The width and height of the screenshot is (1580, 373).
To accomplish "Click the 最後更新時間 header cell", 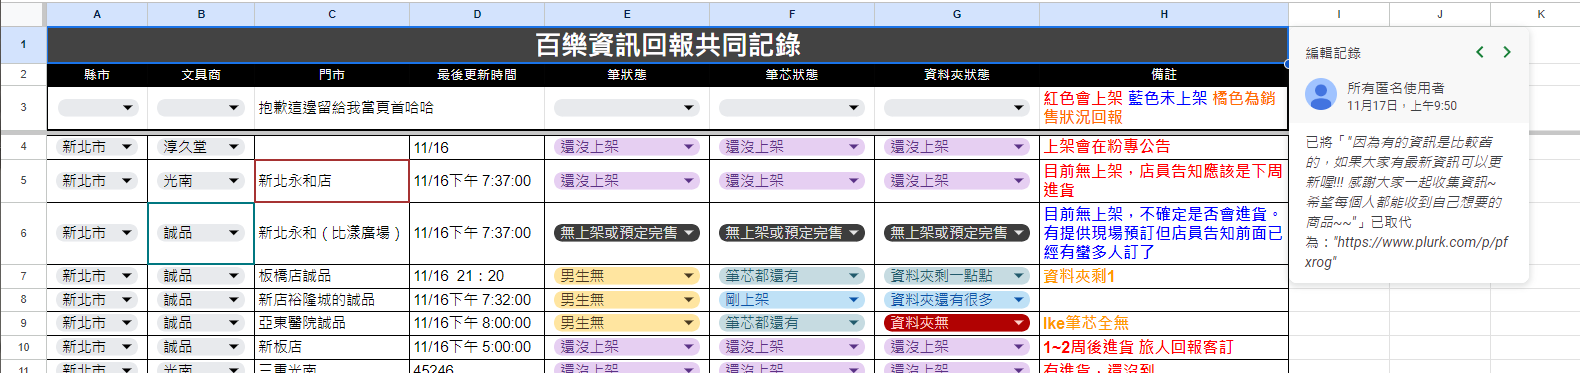I will [x=477, y=75].
